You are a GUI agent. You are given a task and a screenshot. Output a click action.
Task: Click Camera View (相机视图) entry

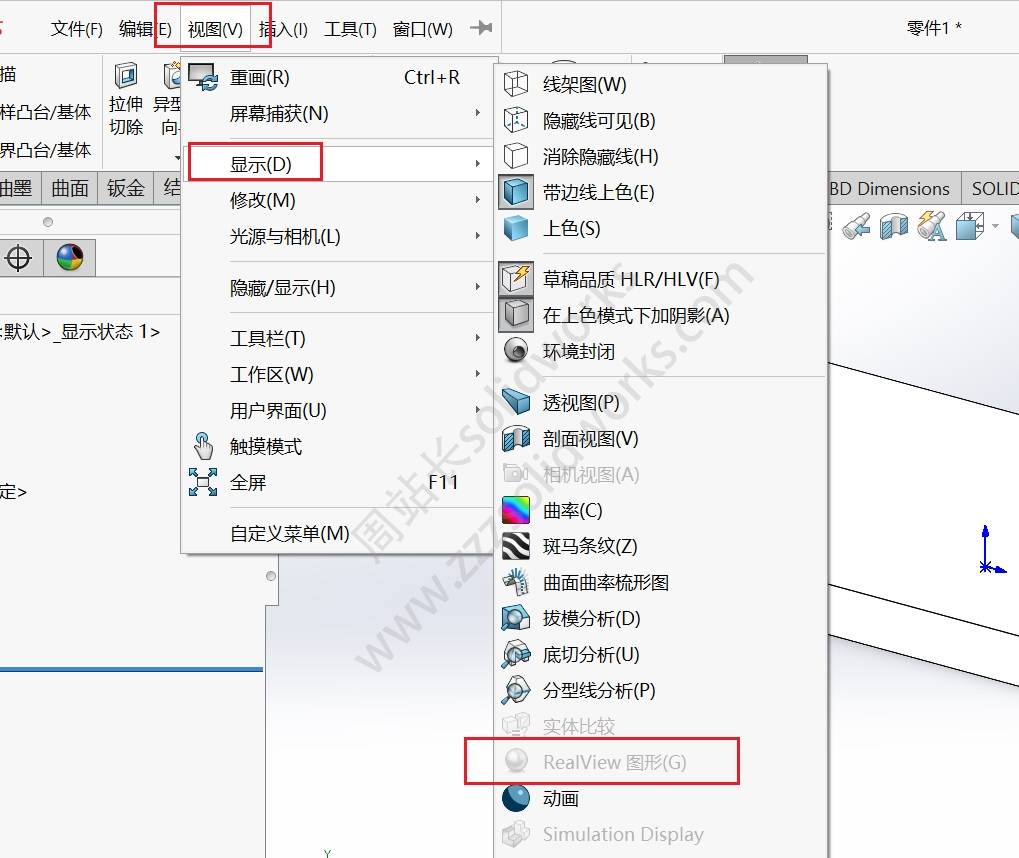tap(660, 474)
